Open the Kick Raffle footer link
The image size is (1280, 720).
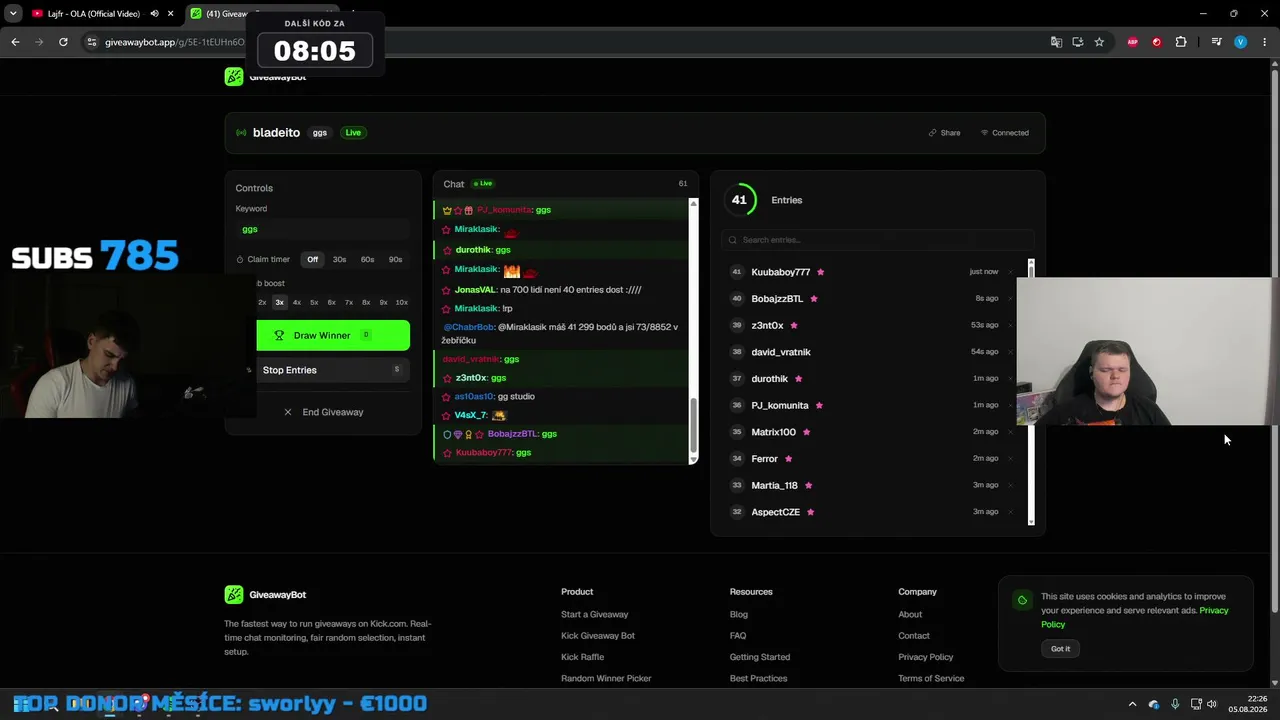[582, 657]
